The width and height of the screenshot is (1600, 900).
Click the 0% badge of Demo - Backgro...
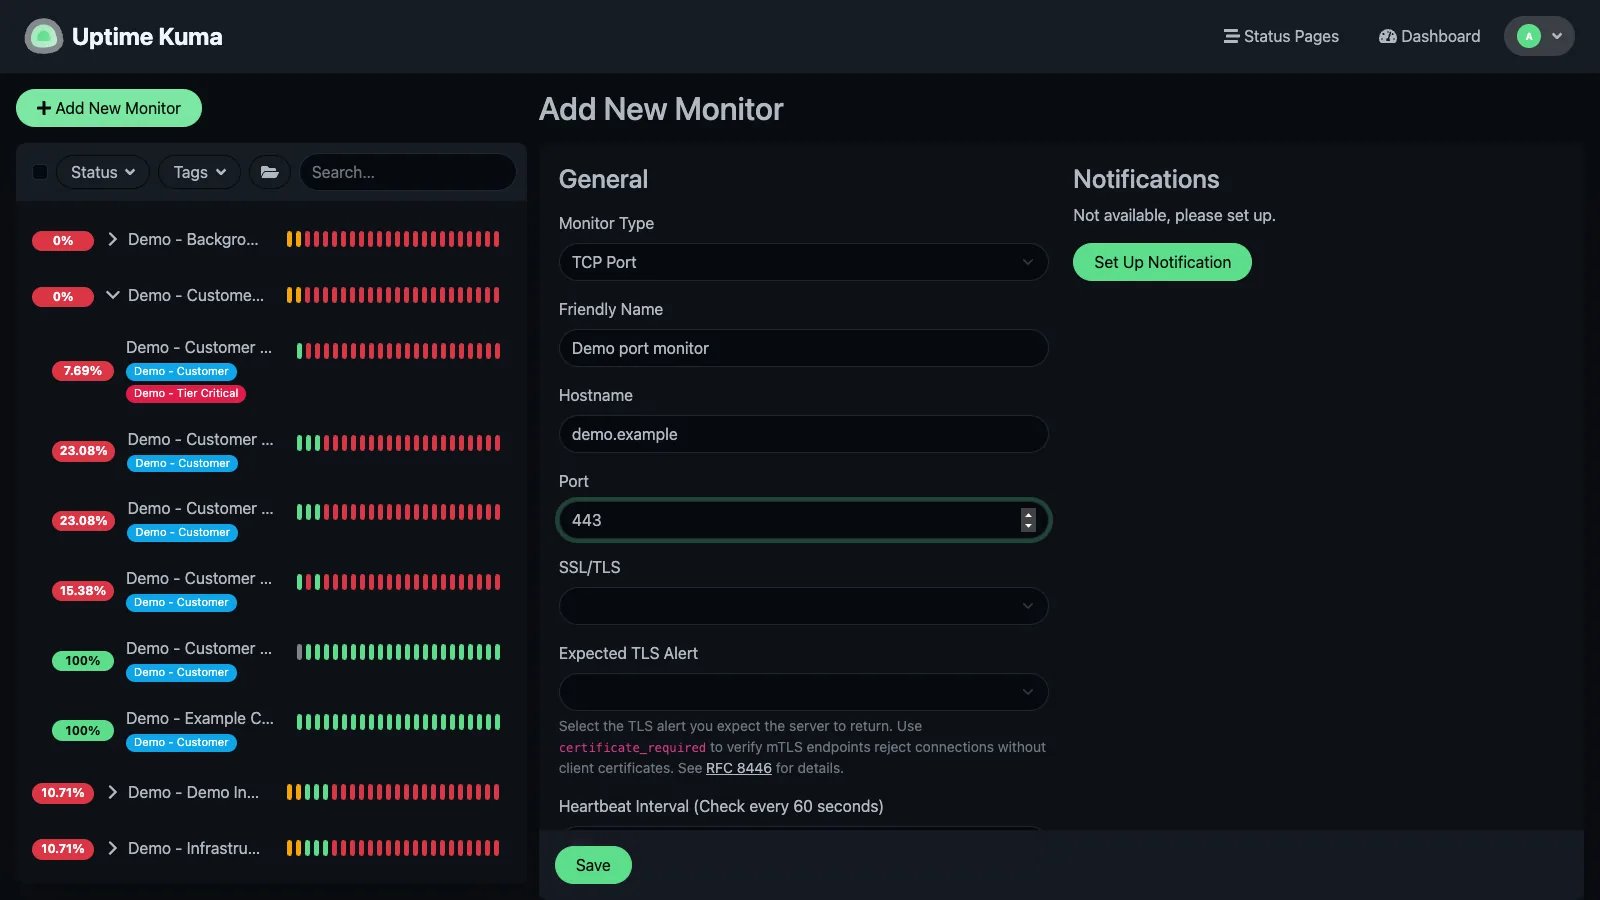coord(63,241)
